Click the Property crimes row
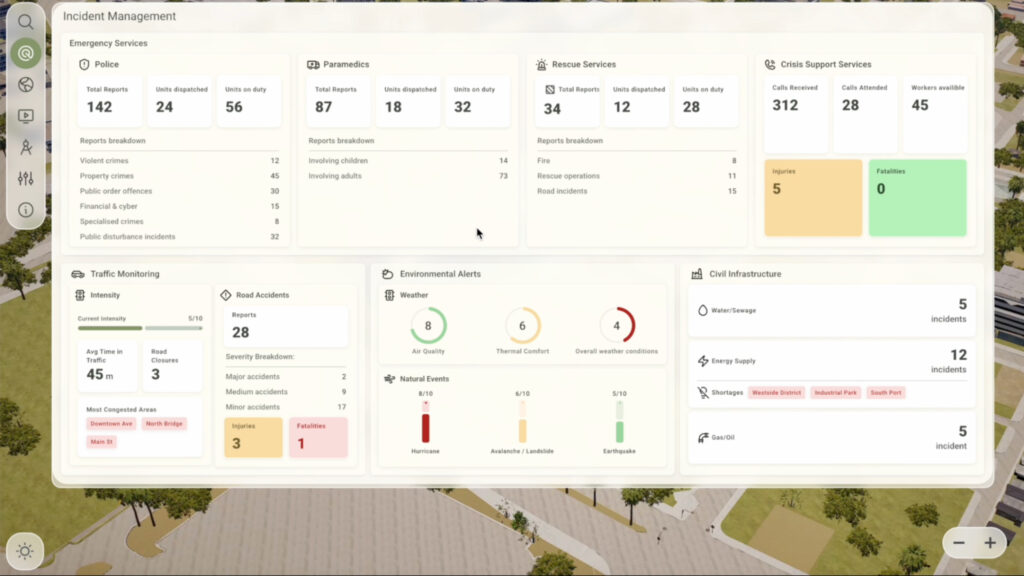The height and width of the screenshot is (576, 1024). [179, 176]
